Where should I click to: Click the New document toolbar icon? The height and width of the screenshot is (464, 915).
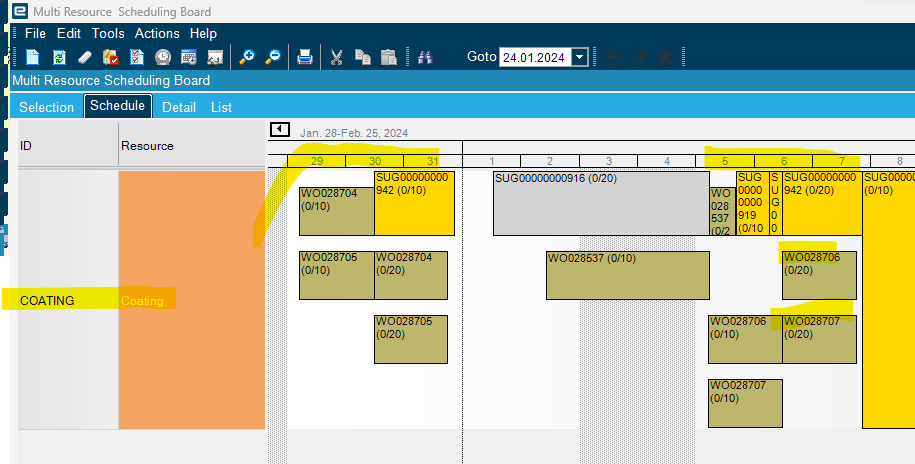tap(33, 57)
